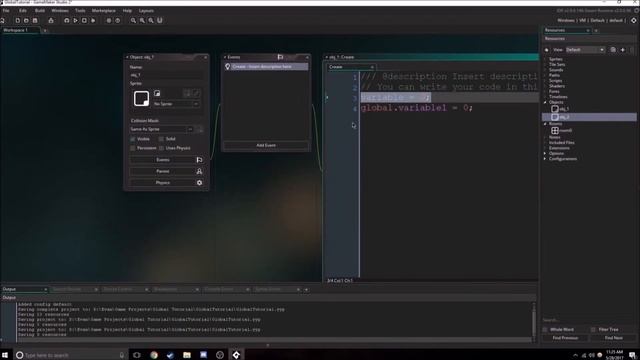This screenshot has height=360, width=640.
Task: Click the Zoom Reset toolbar icon
Action: click(x=142, y=20)
